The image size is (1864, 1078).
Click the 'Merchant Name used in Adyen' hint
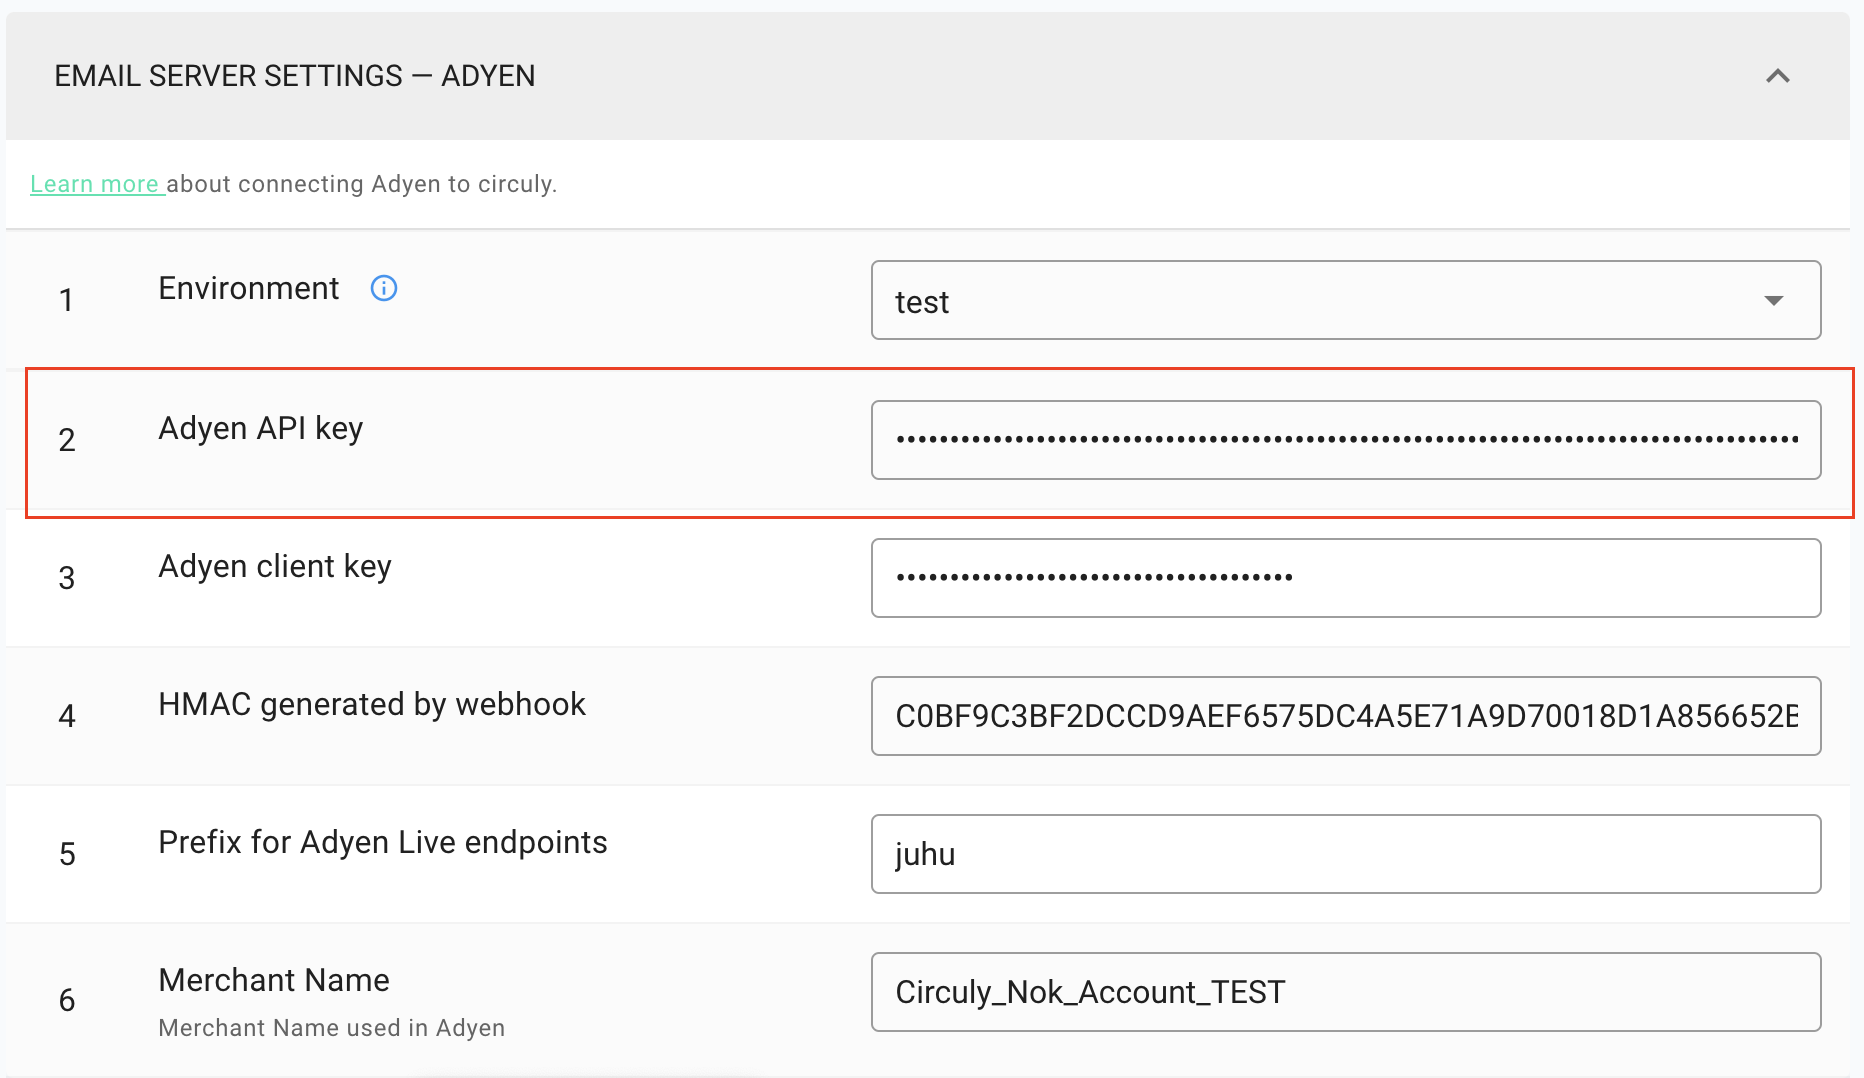click(x=332, y=1028)
